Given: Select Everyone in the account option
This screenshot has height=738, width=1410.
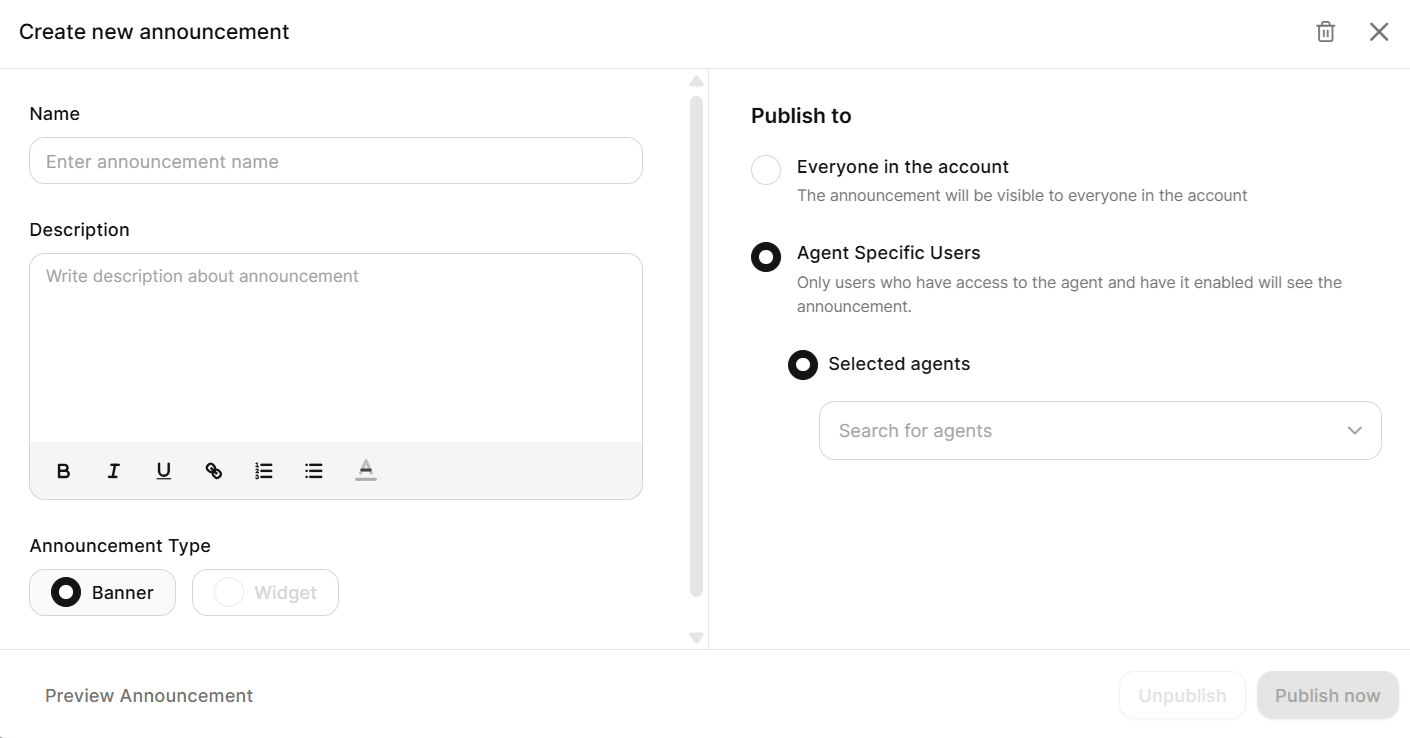Looking at the screenshot, I should [x=766, y=170].
